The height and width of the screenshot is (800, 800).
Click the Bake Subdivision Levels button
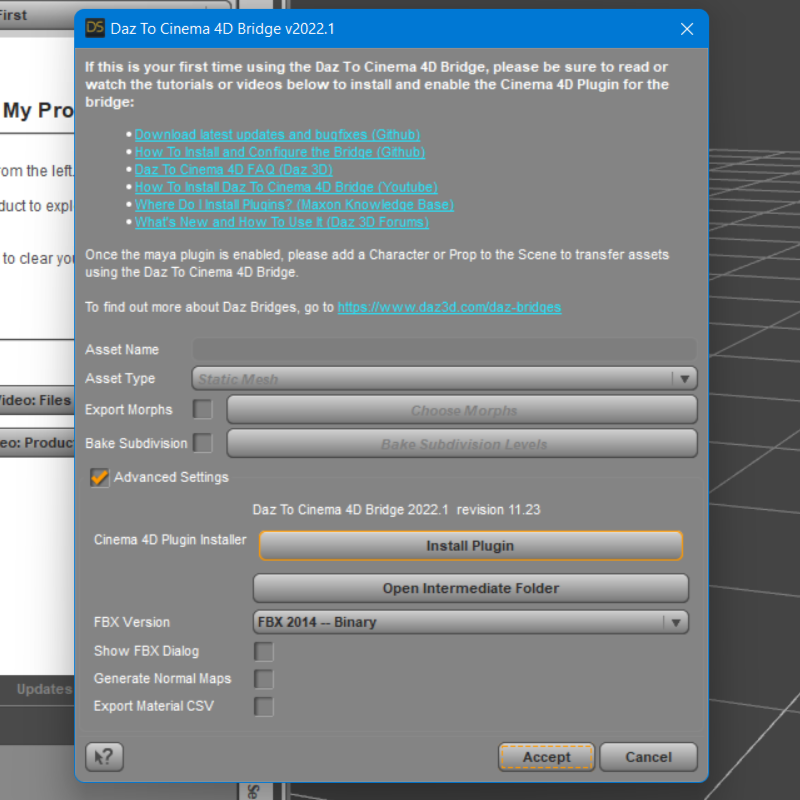[x=462, y=443]
